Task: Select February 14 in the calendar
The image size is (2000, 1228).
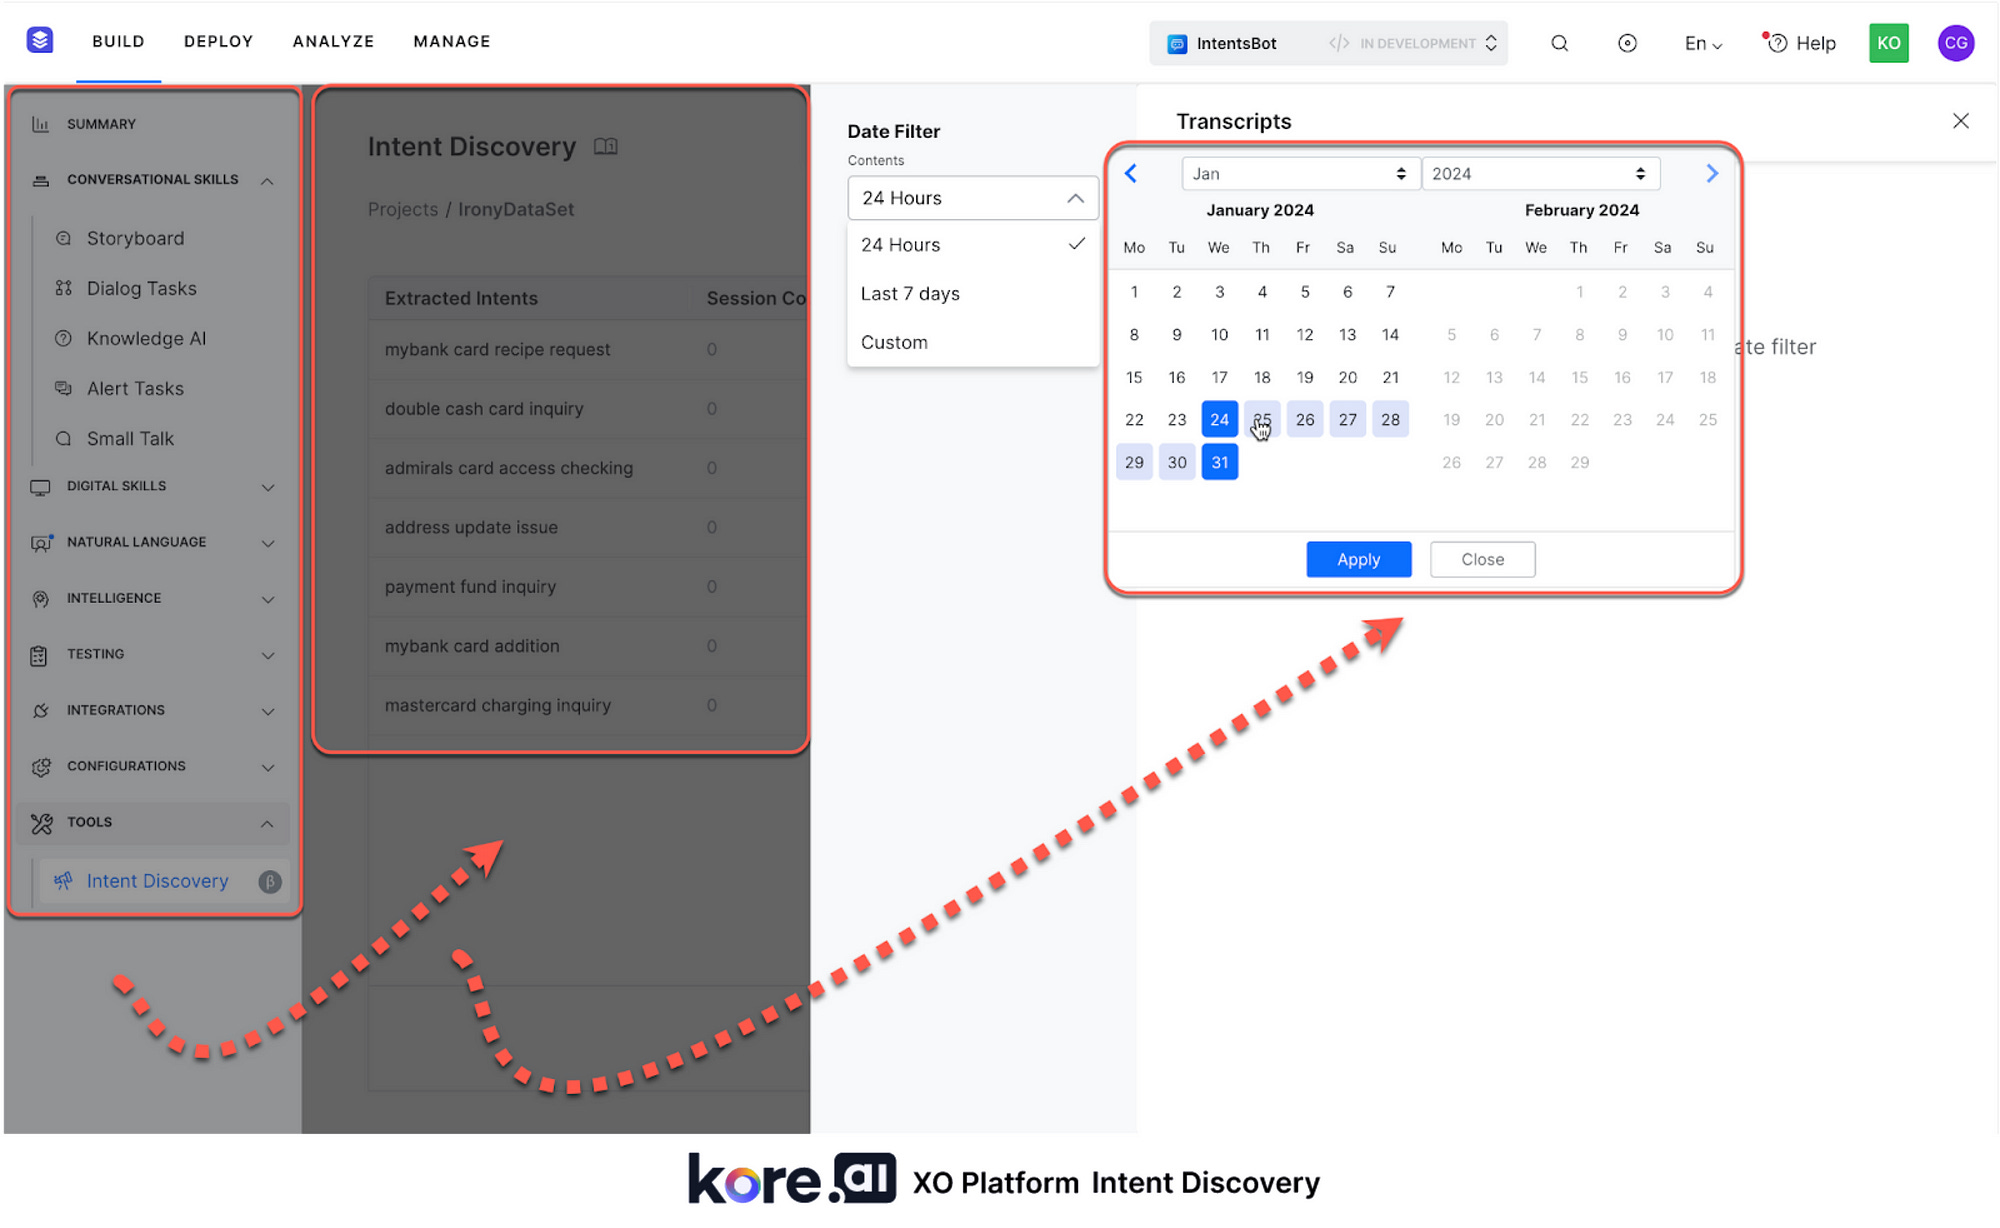Action: pos(1537,377)
